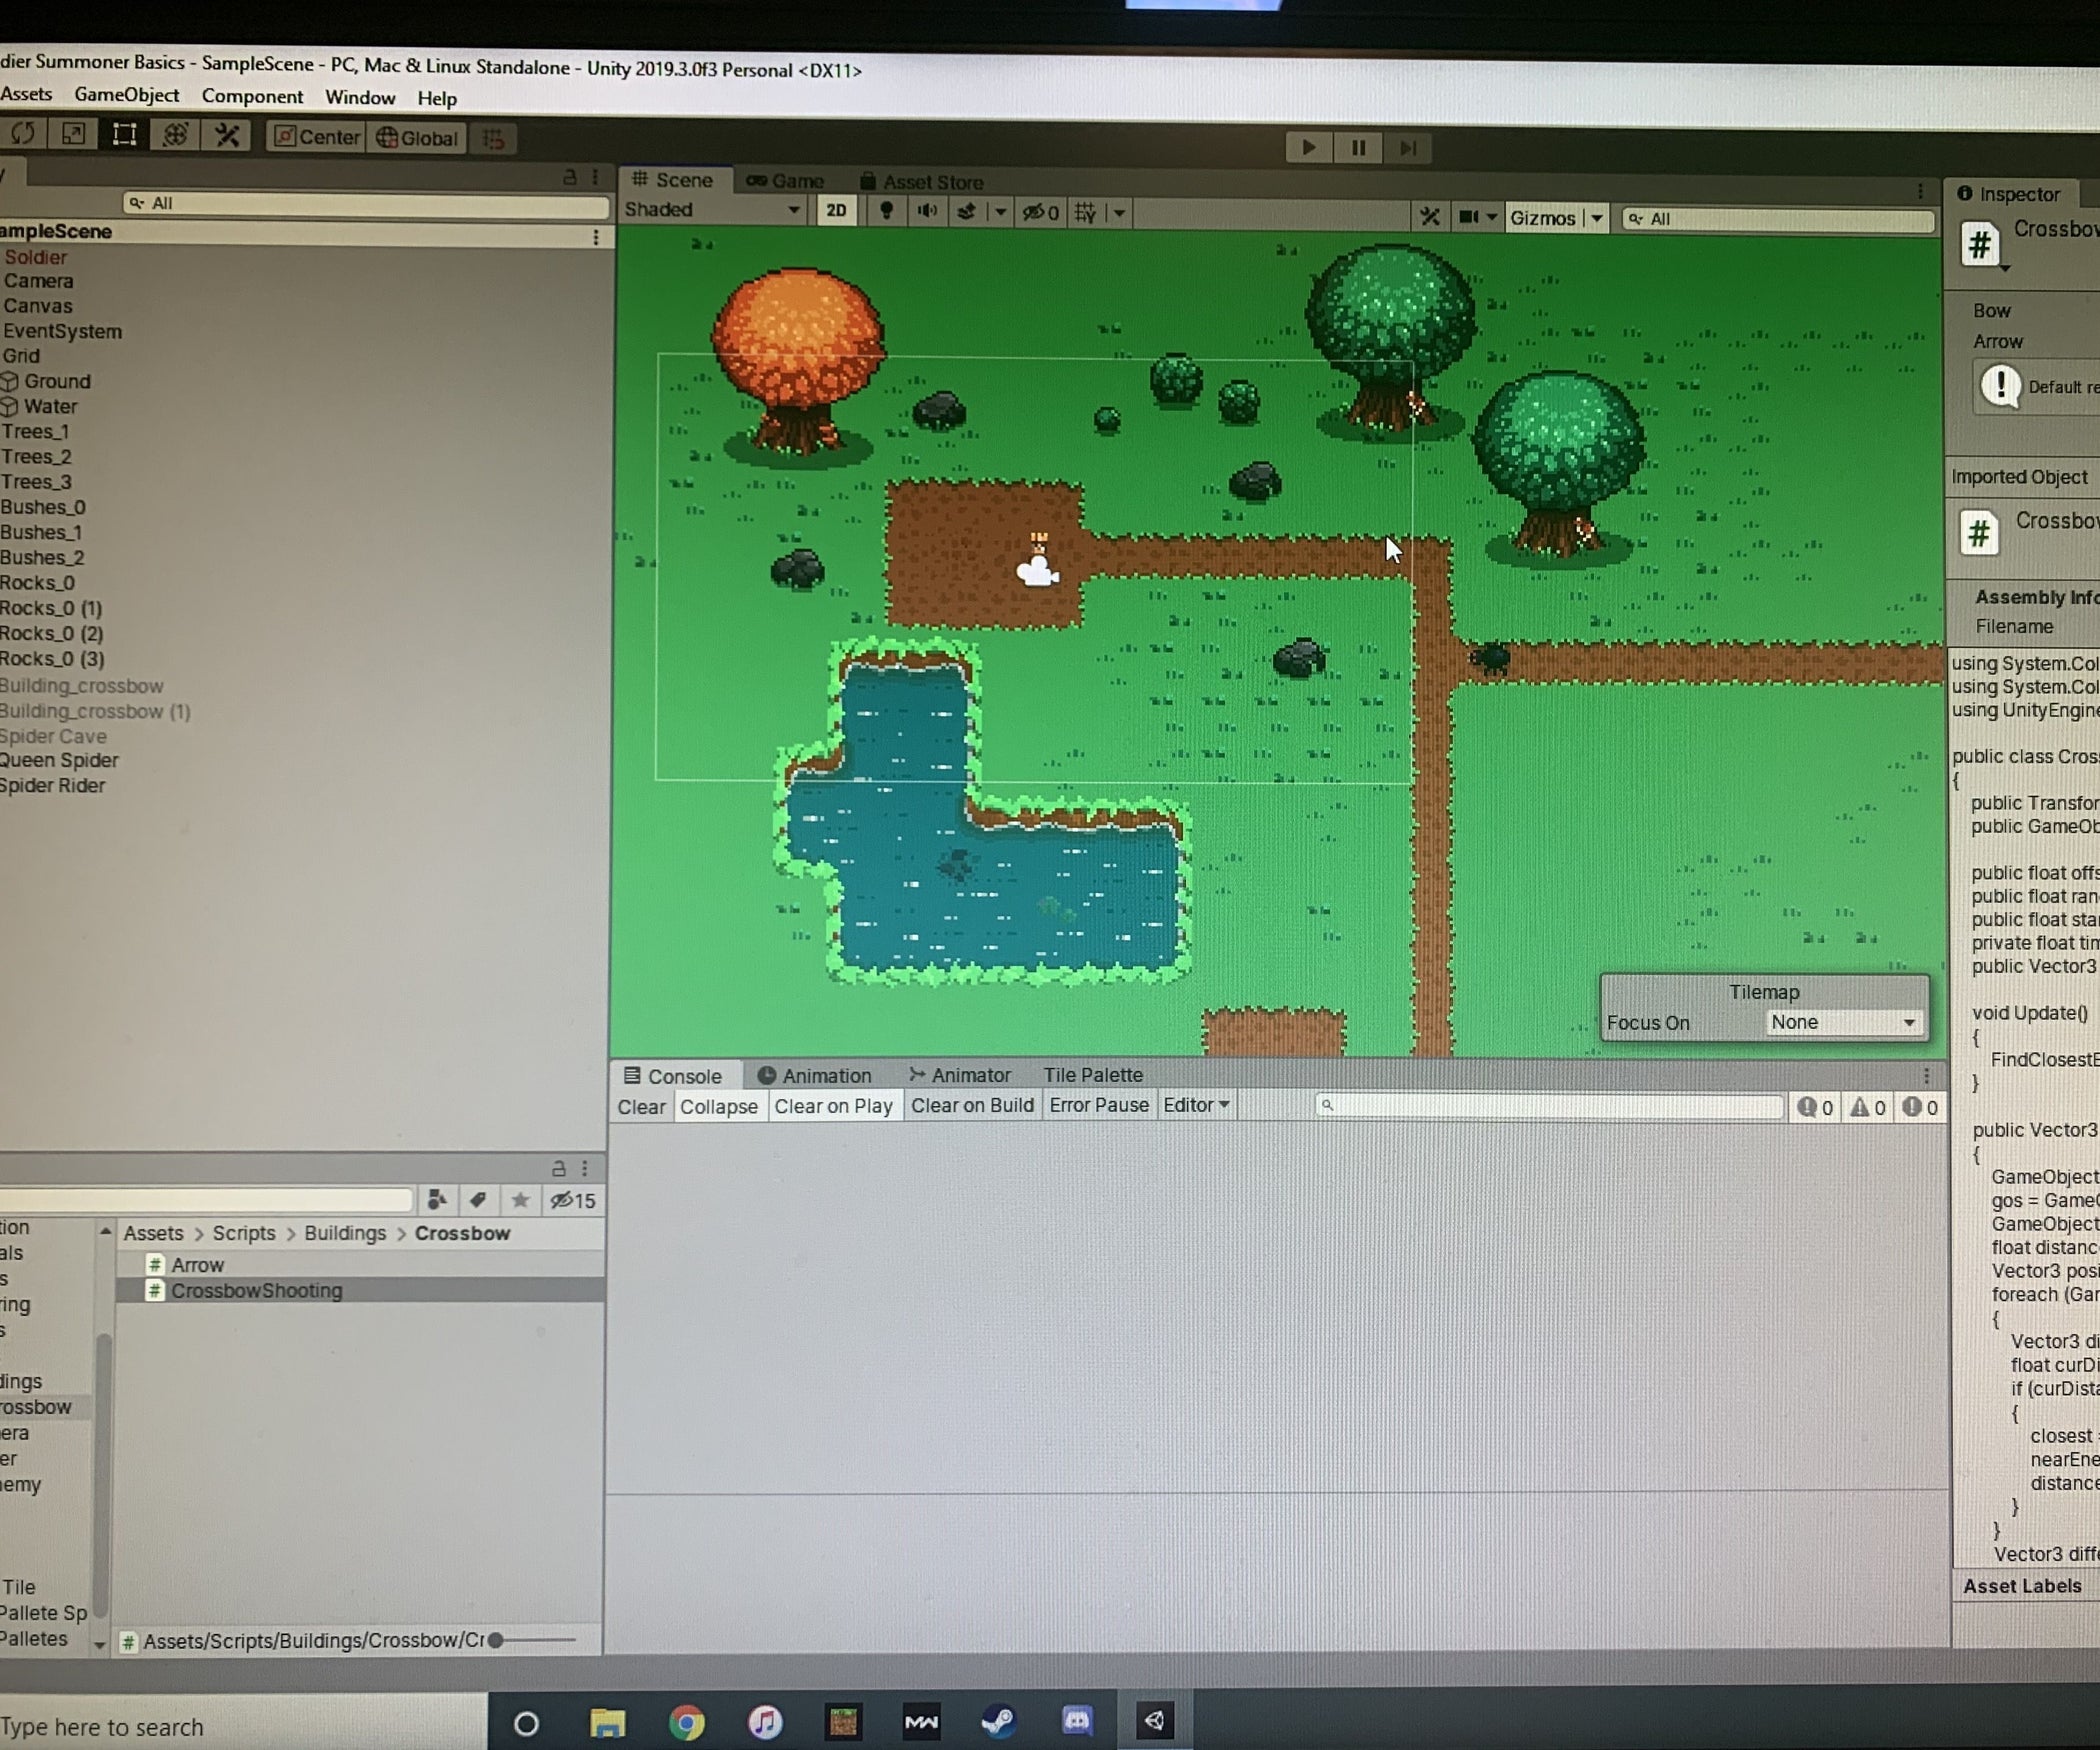The width and height of the screenshot is (2100, 1750).
Task: Select the CrossbowShooting script in Project panel
Action: [256, 1290]
